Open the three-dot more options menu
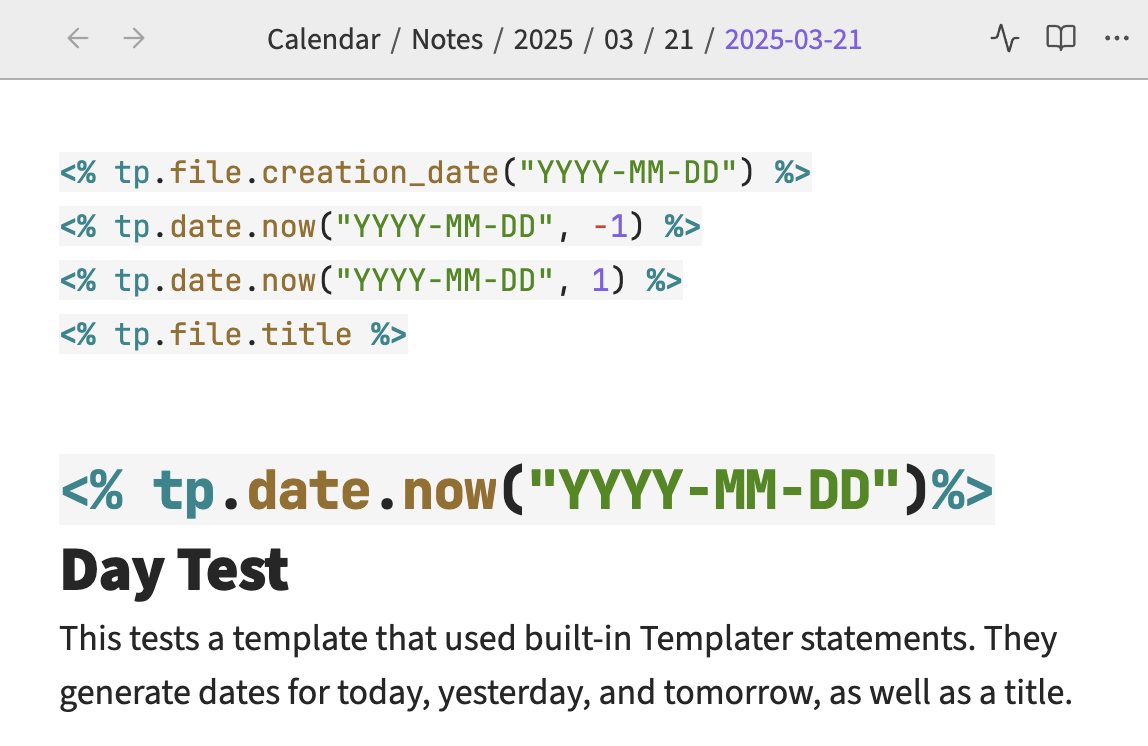Viewport: 1148px width, 746px height. [x=1116, y=39]
